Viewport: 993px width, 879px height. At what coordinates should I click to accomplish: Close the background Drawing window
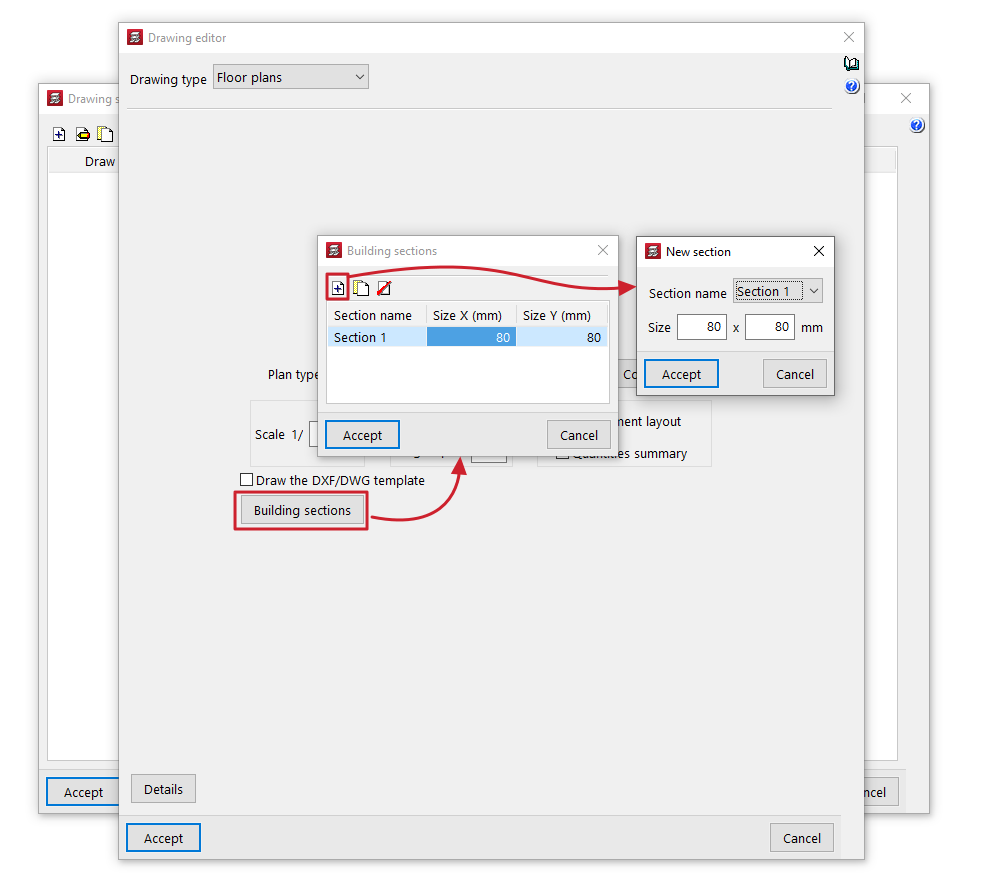coord(906,98)
